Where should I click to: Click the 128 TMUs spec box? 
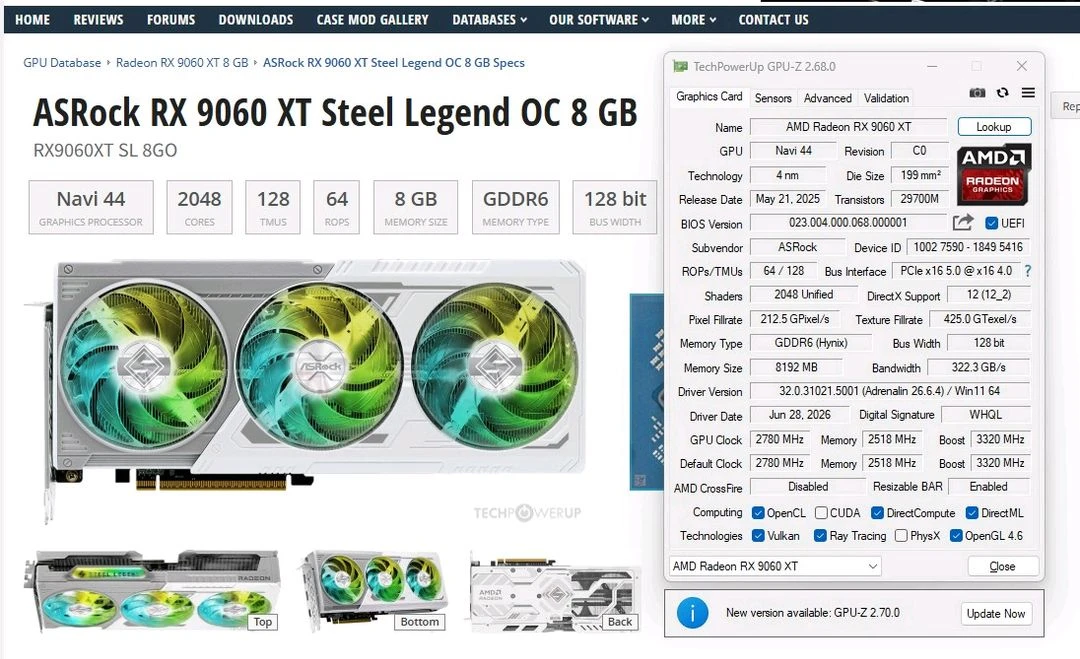tap(273, 207)
